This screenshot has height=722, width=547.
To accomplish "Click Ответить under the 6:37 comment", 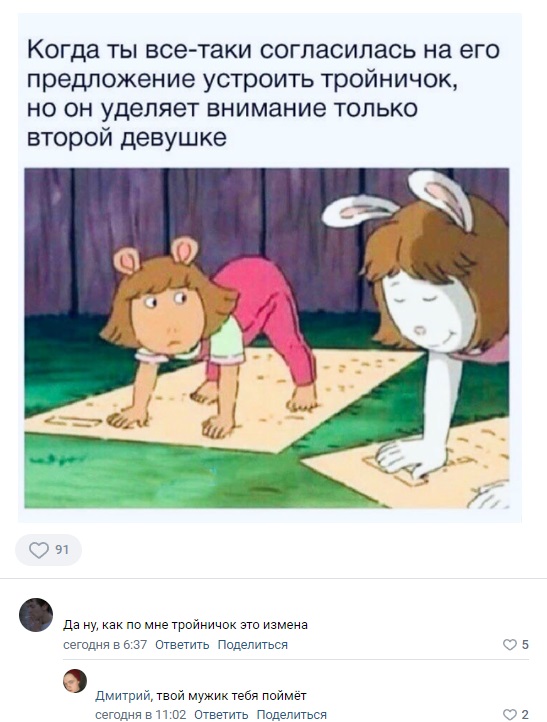I will [x=182, y=645].
